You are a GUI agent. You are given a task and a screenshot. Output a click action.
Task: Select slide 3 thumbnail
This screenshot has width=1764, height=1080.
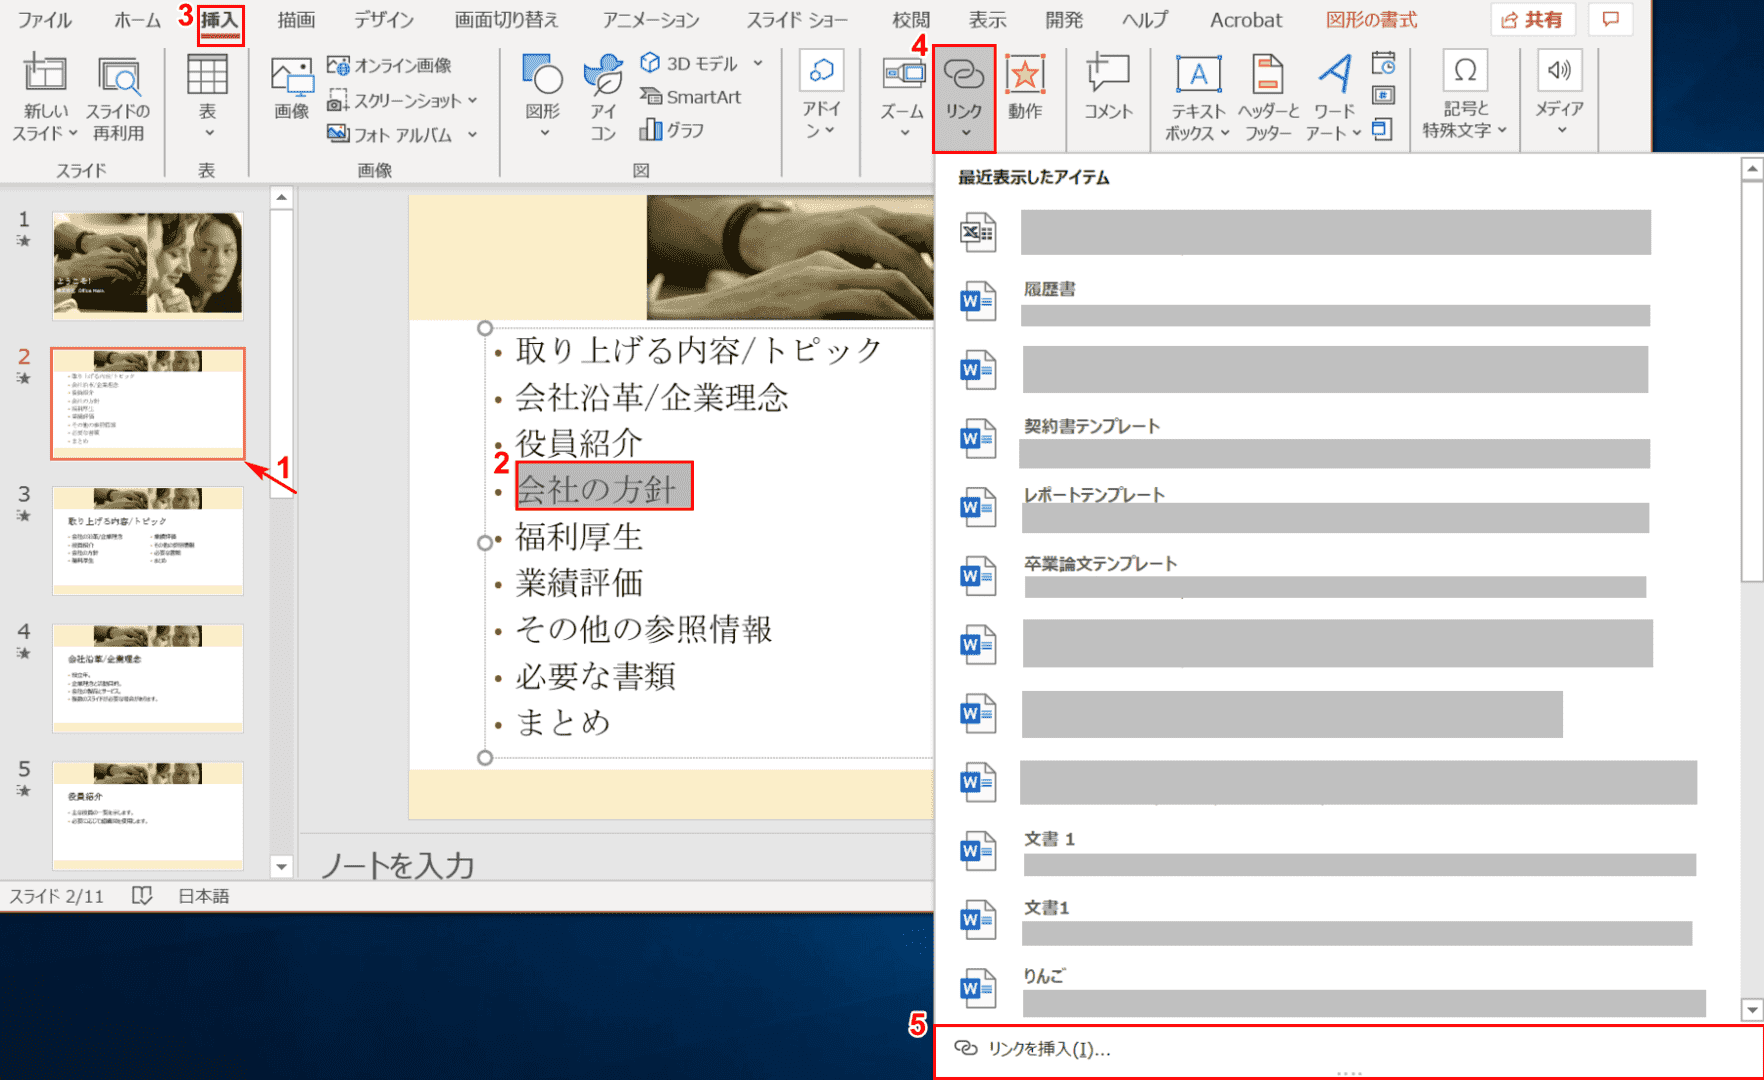(x=148, y=540)
